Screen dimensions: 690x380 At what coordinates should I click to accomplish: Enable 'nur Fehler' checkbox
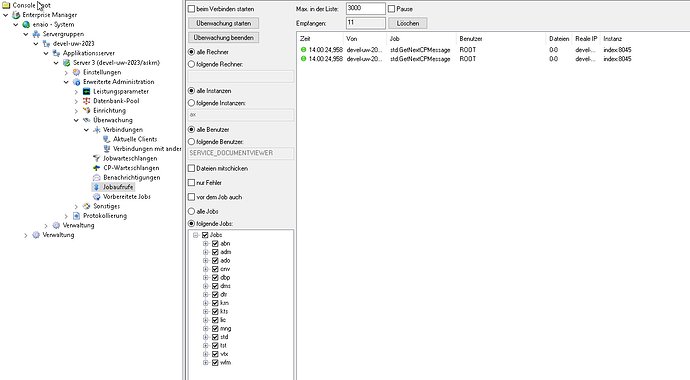(x=191, y=183)
